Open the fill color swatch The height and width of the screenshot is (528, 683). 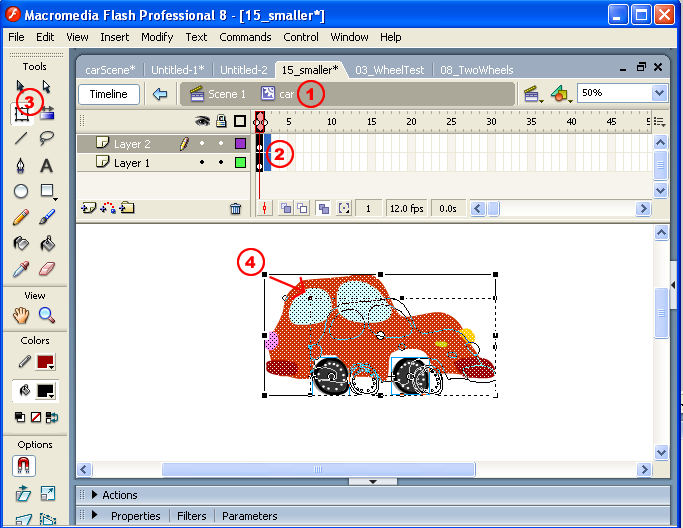pos(46,389)
